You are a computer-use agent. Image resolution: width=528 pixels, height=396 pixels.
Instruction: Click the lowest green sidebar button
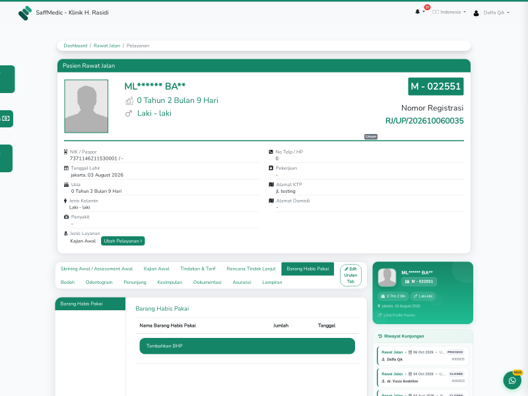(6, 158)
